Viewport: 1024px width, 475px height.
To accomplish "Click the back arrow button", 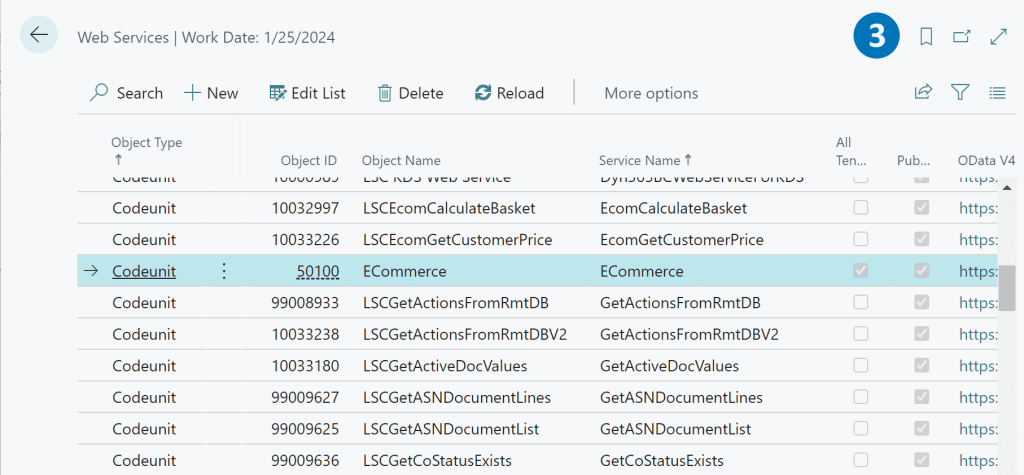I will pyautogui.click(x=39, y=35).
